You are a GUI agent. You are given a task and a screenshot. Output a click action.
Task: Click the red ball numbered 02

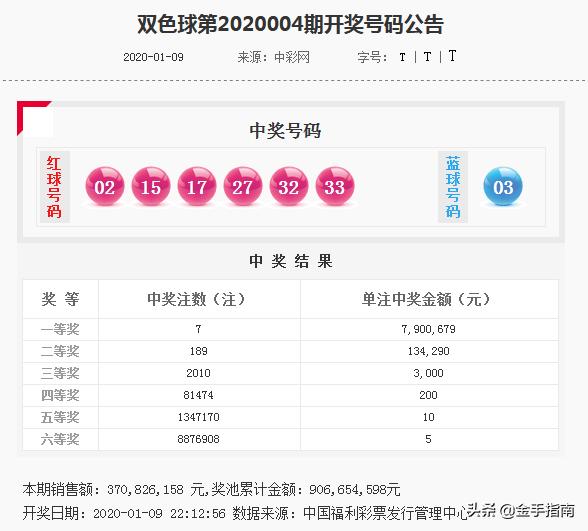click(x=105, y=186)
